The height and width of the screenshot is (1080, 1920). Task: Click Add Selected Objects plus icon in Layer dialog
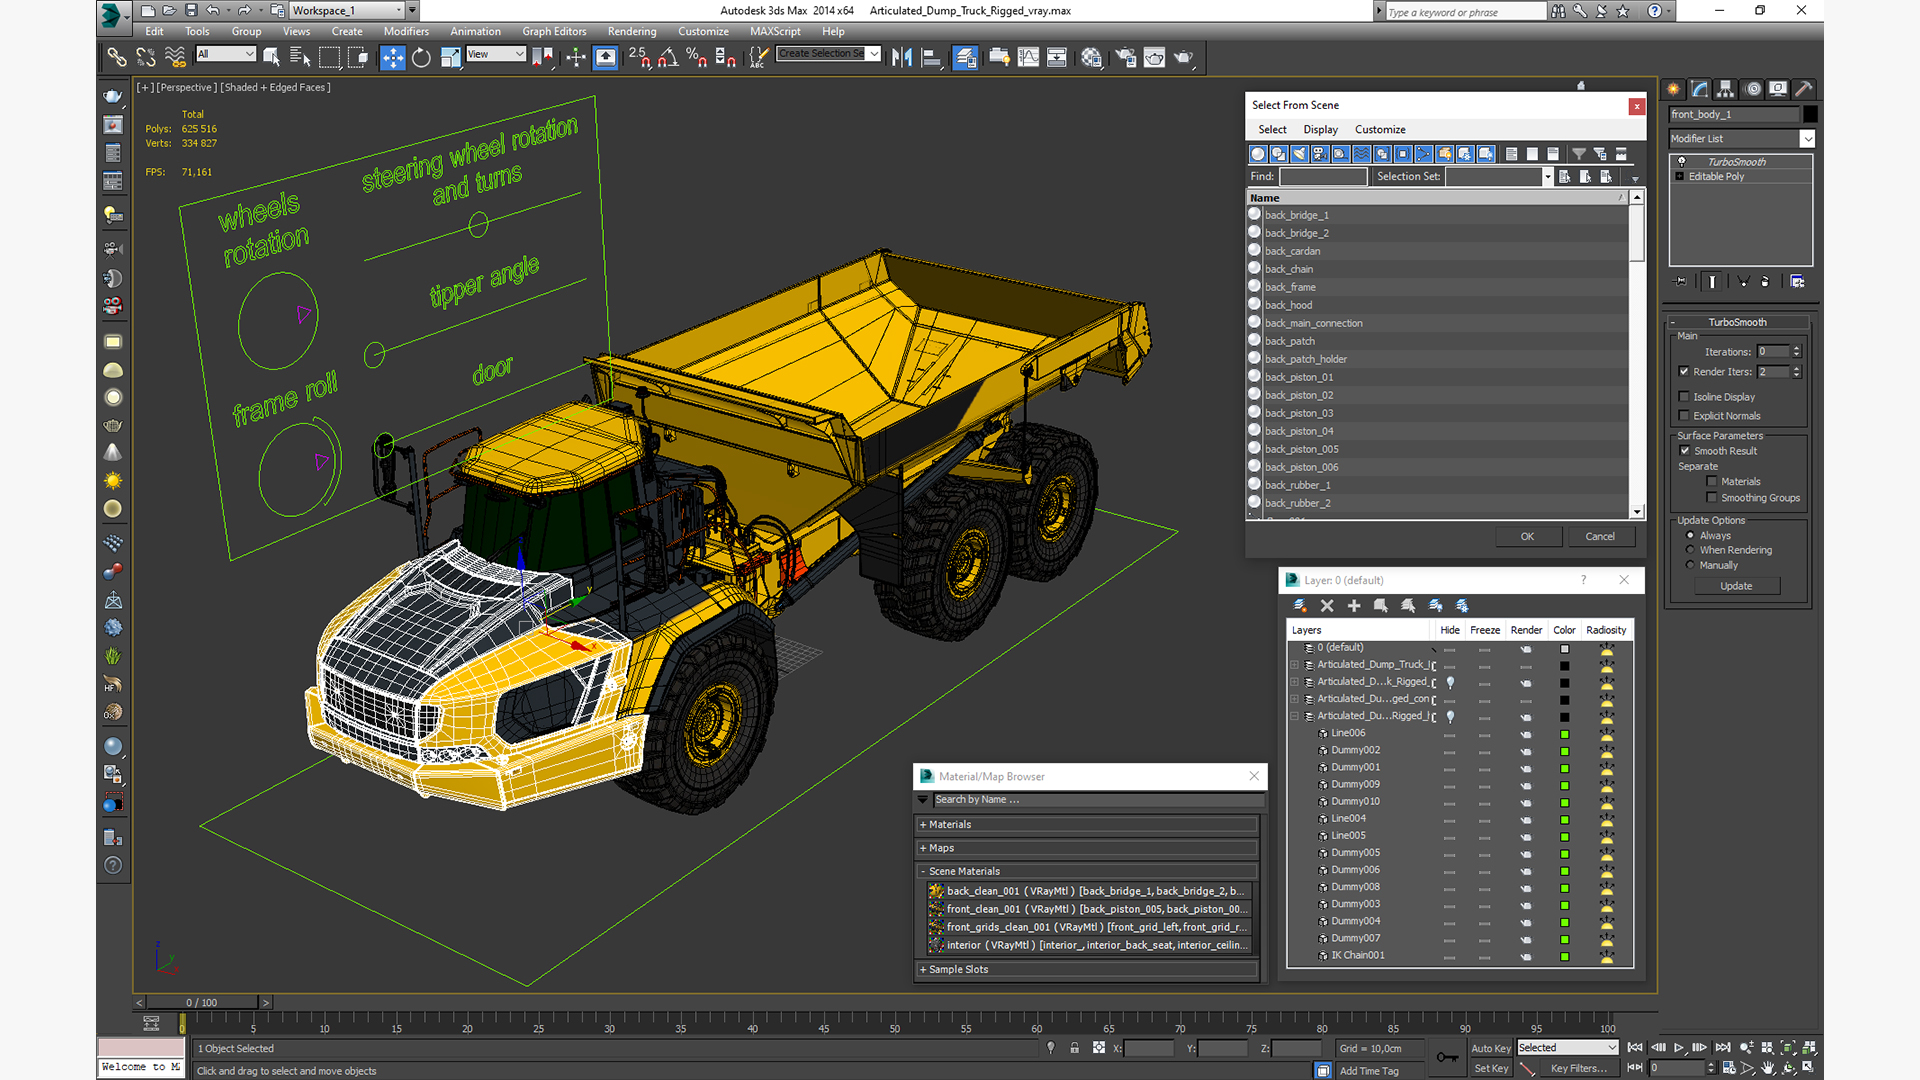[1354, 606]
